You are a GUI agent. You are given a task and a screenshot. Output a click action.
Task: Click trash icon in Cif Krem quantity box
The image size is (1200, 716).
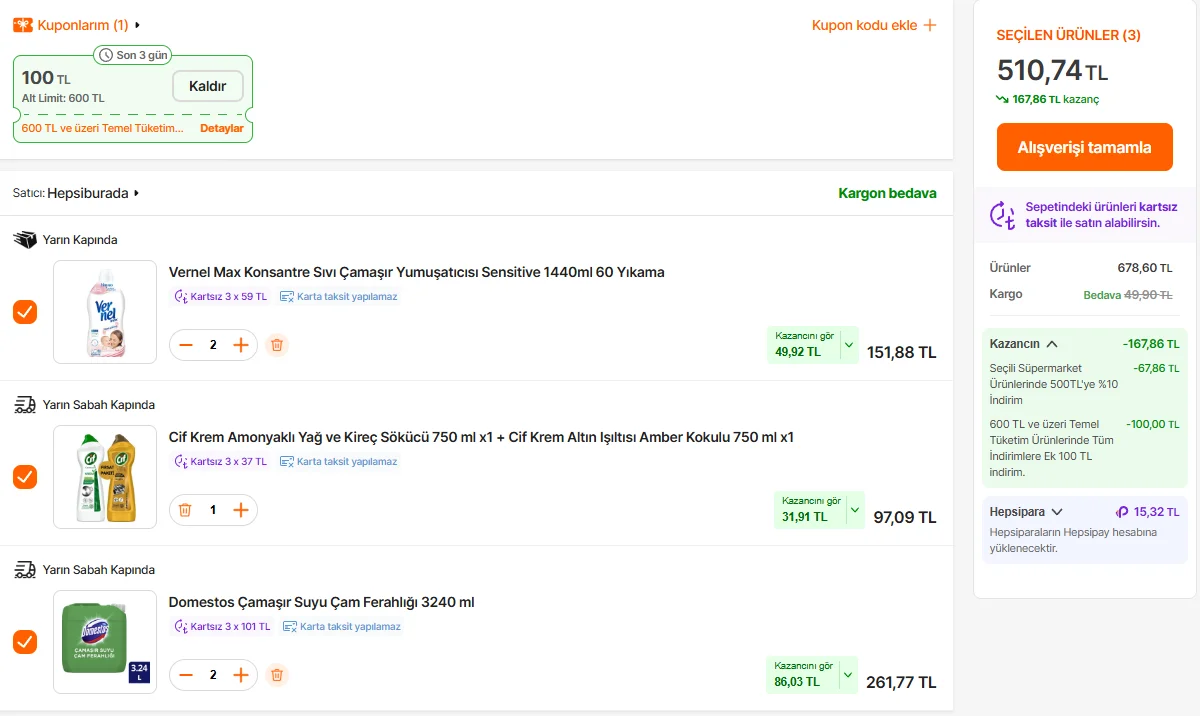(x=185, y=510)
